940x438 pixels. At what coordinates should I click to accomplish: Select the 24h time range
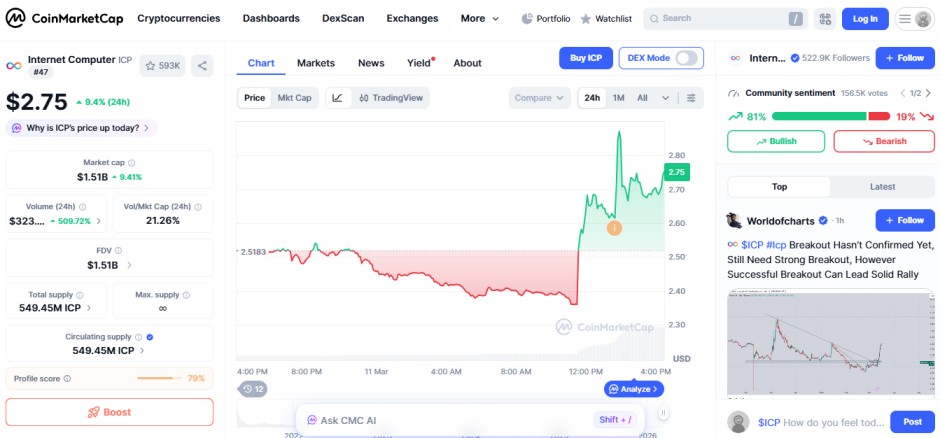click(592, 98)
